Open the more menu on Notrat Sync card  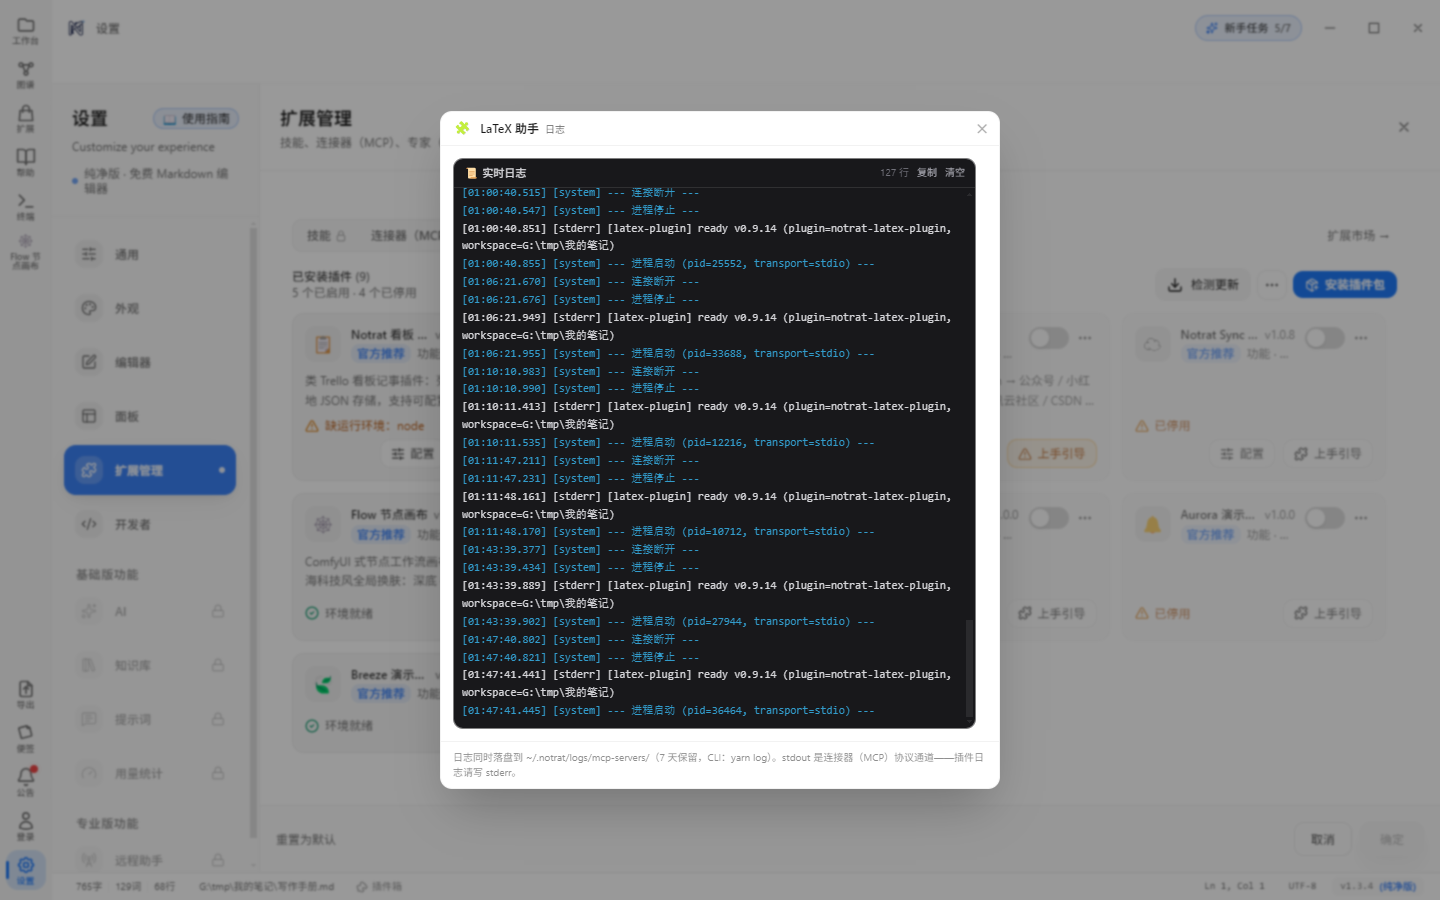click(1361, 338)
